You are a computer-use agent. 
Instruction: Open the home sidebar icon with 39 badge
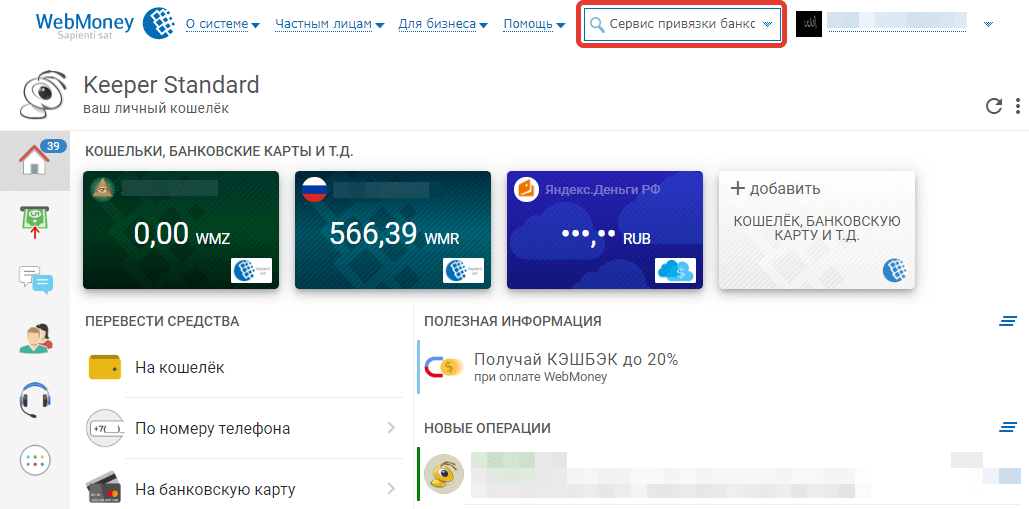click(35, 160)
